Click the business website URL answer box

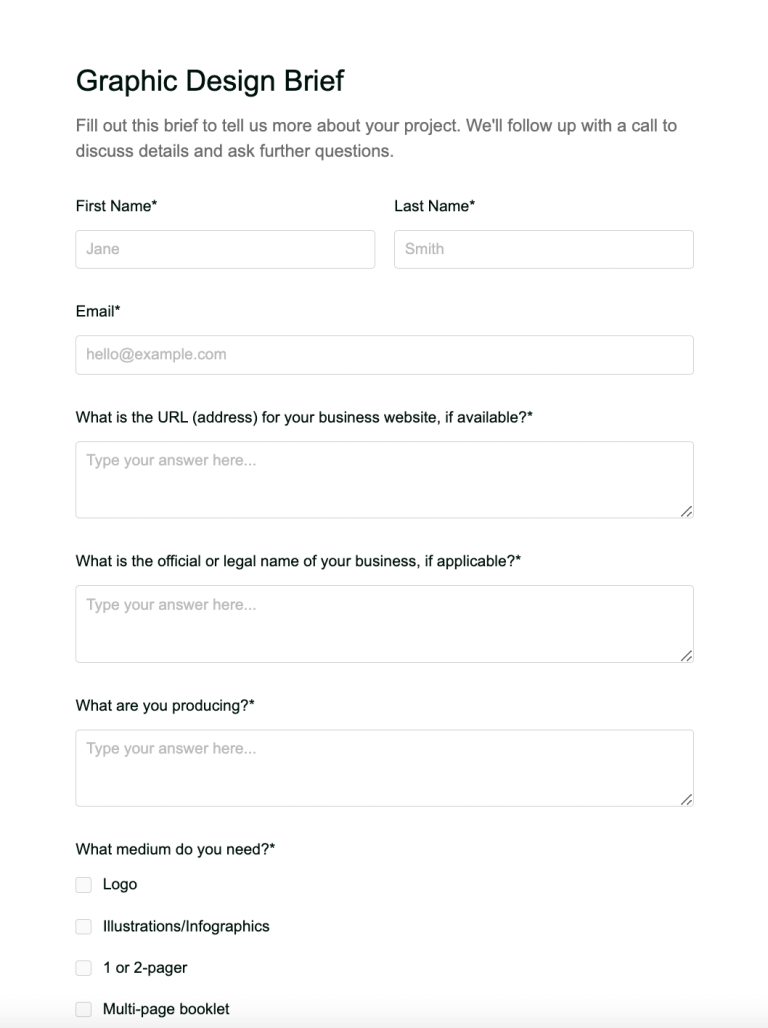(384, 478)
